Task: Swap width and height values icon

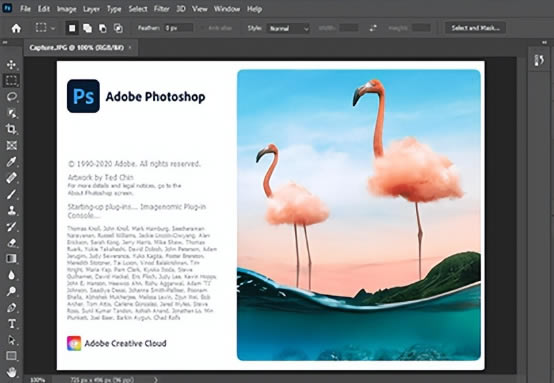Action: click(x=373, y=28)
